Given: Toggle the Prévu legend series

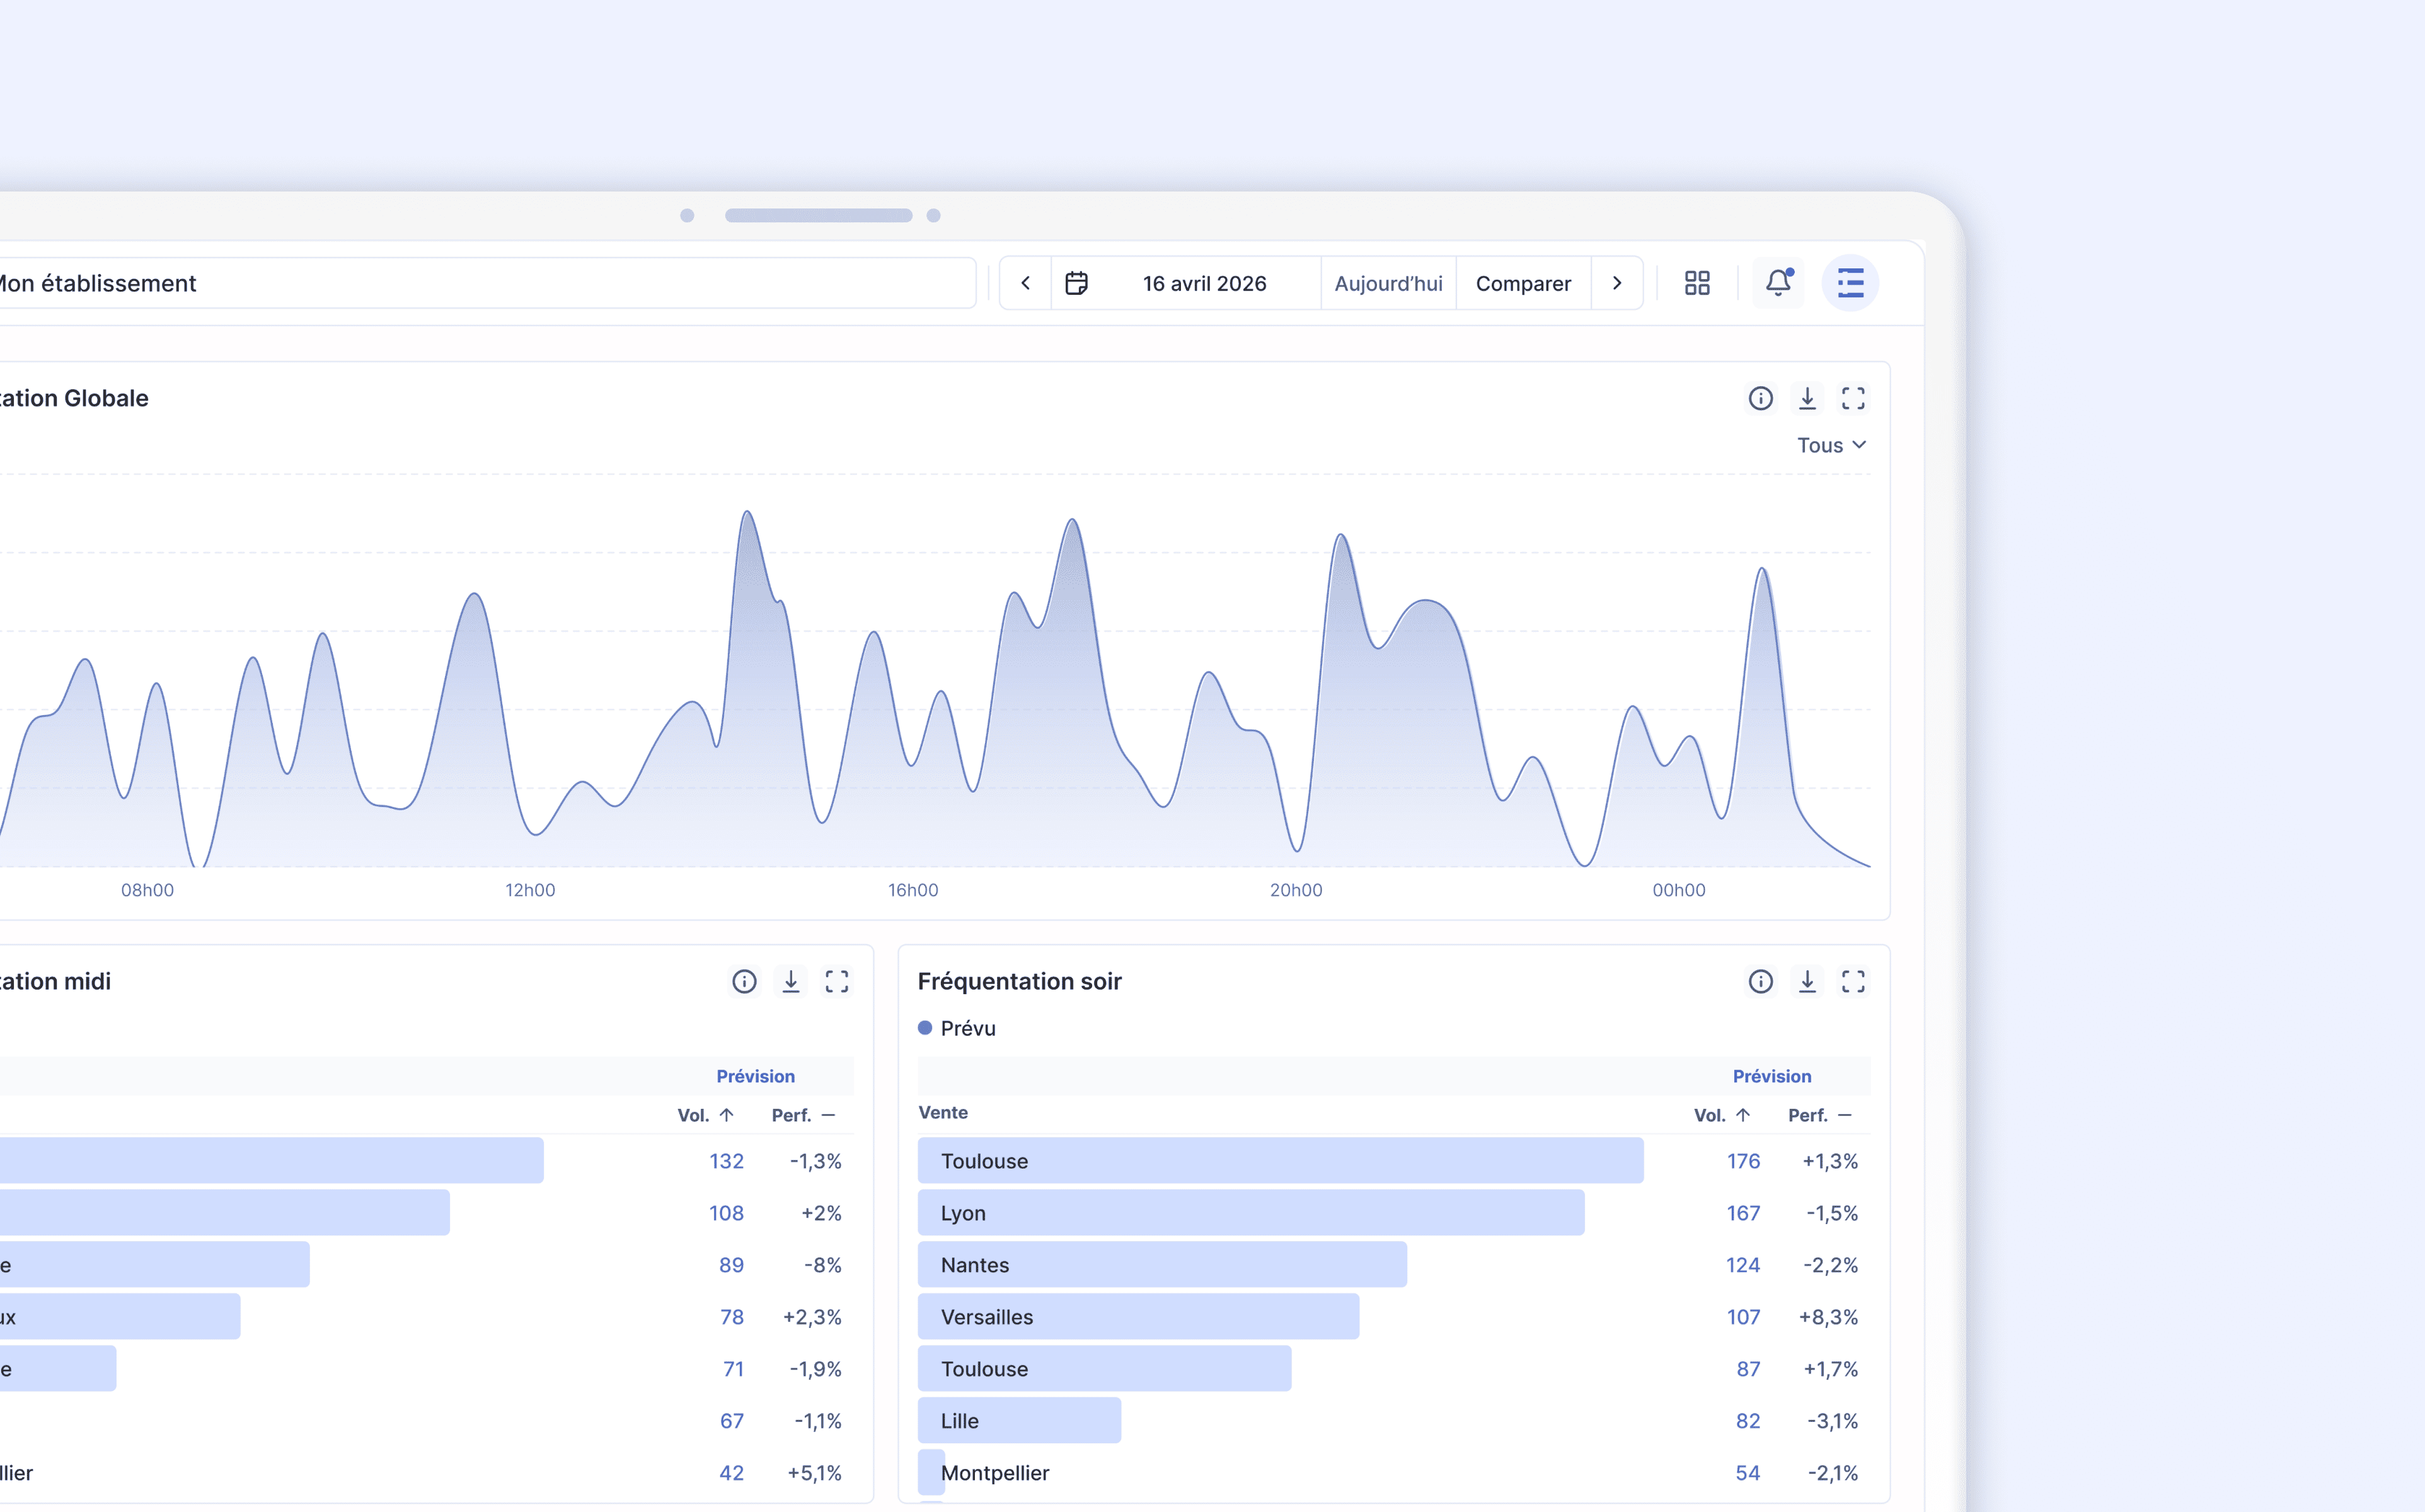Looking at the screenshot, I should [x=957, y=1028].
